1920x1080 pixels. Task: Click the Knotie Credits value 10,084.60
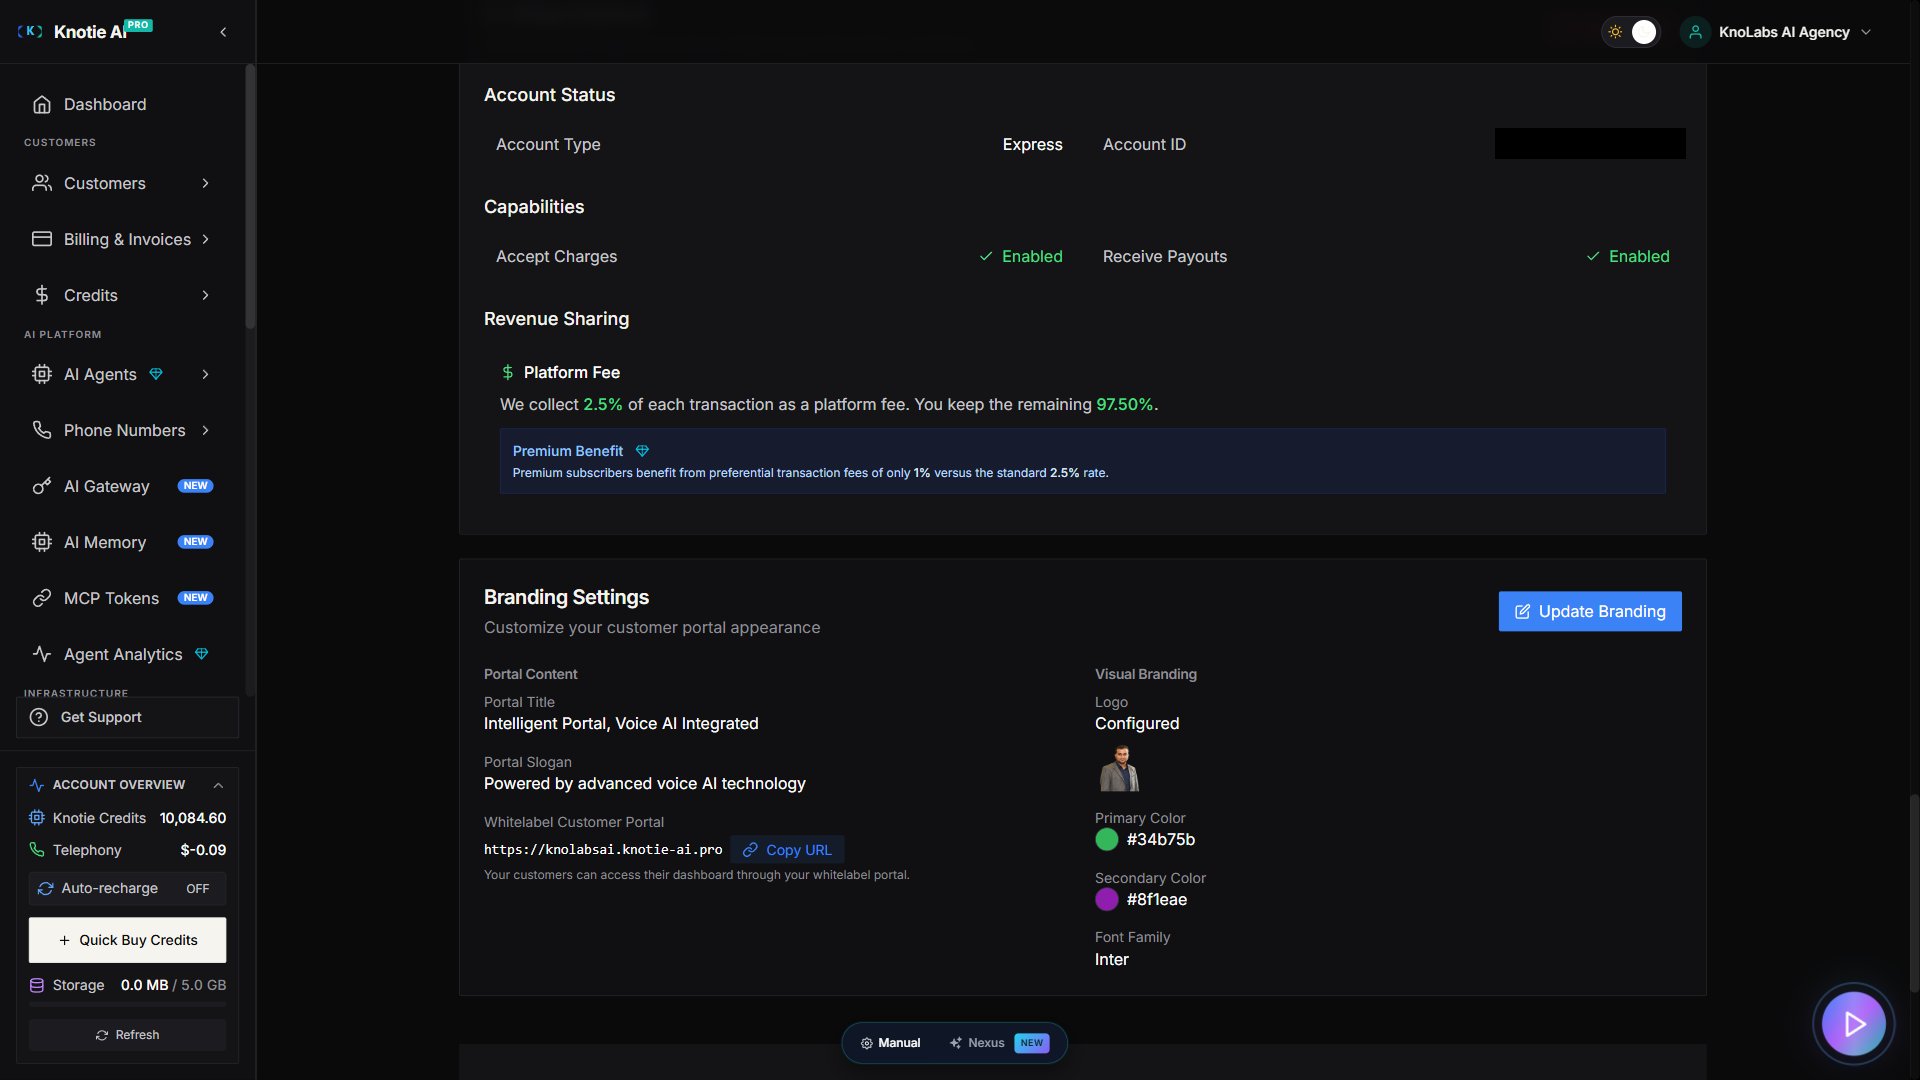tap(193, 818)
